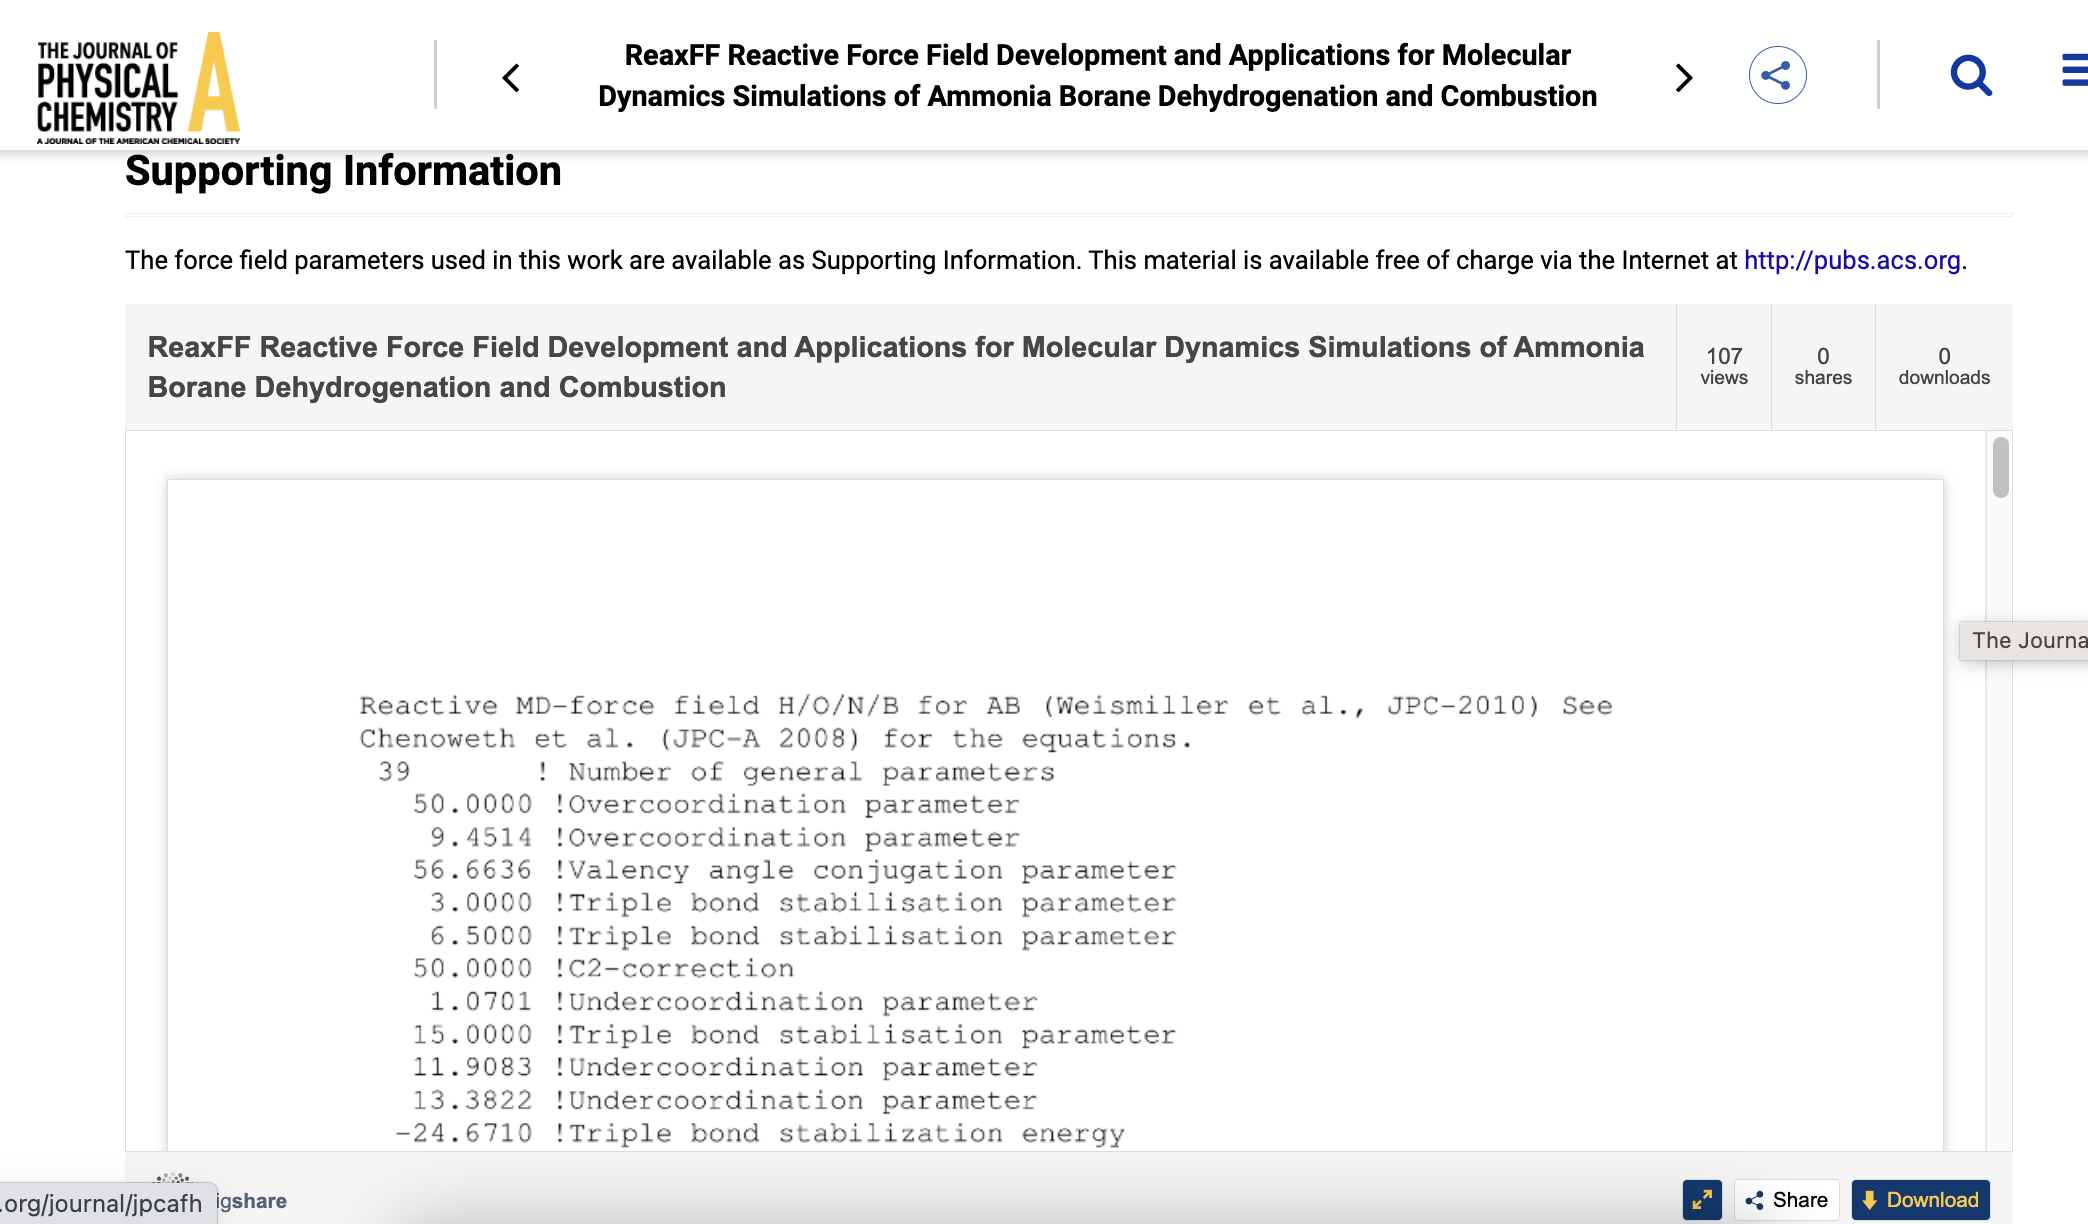Click the 107 views counter
The height and width of the screenshot is (1224, 2088).
click(x=1724, y=366)
